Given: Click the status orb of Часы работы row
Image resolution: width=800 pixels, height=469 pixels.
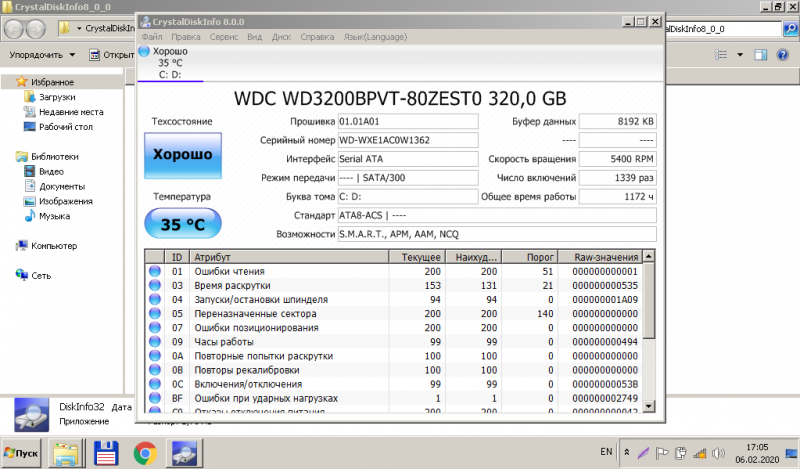Looking at the screenshot, I should click(x=155, y=341).
